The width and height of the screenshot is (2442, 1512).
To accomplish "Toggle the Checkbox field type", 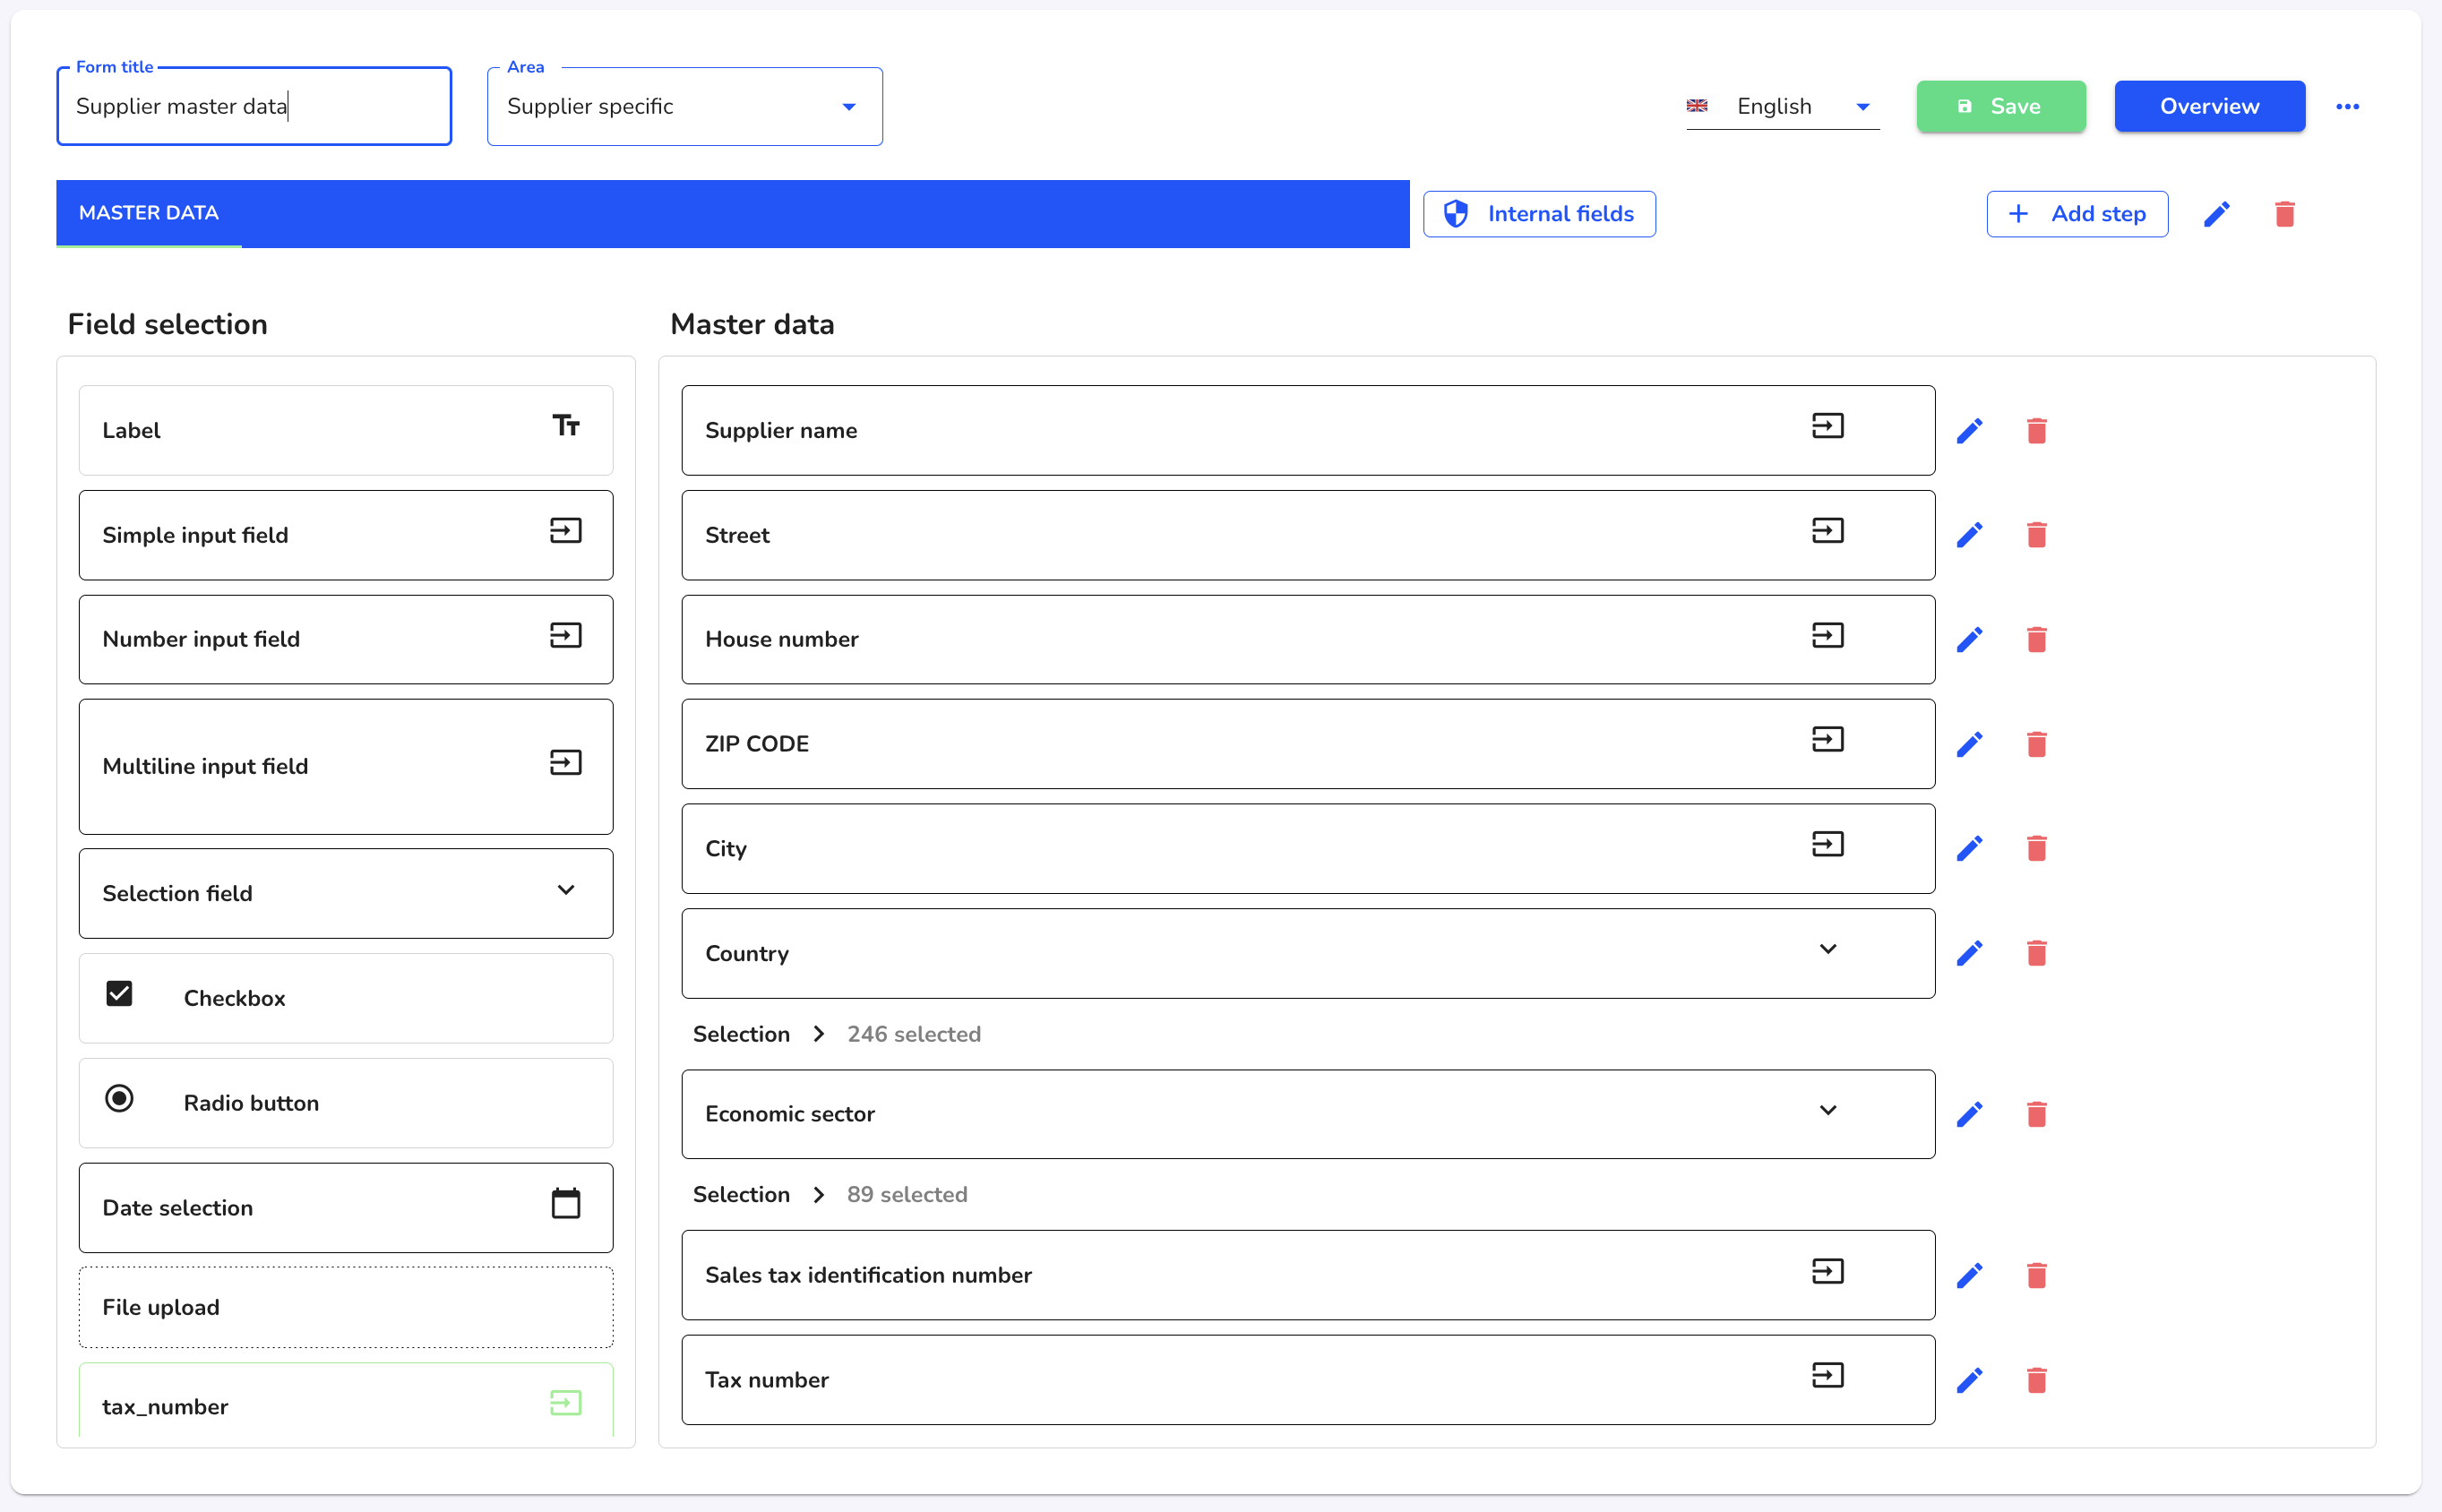I will coord(118,996).
